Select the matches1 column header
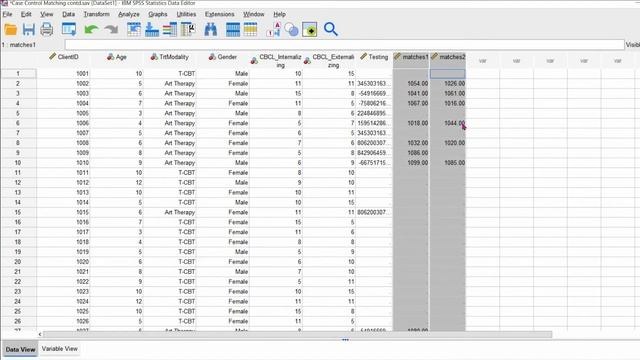This screenshot has width=640, height=360. tap(411, 60)
